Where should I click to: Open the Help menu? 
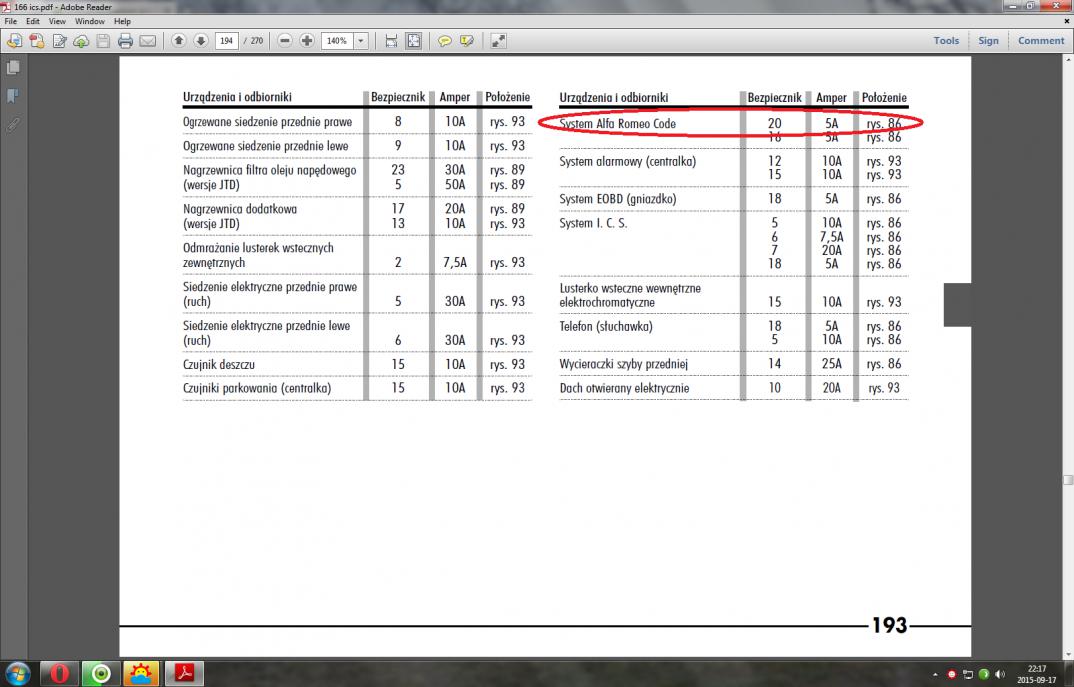pyautogui.click(x=123, y=21)
